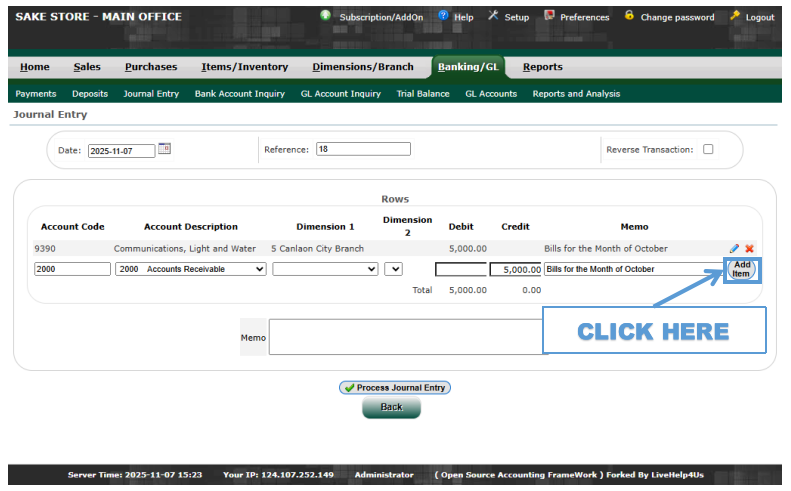Click the Preferences icon in header
791x491 pixels.
point(549,16)
